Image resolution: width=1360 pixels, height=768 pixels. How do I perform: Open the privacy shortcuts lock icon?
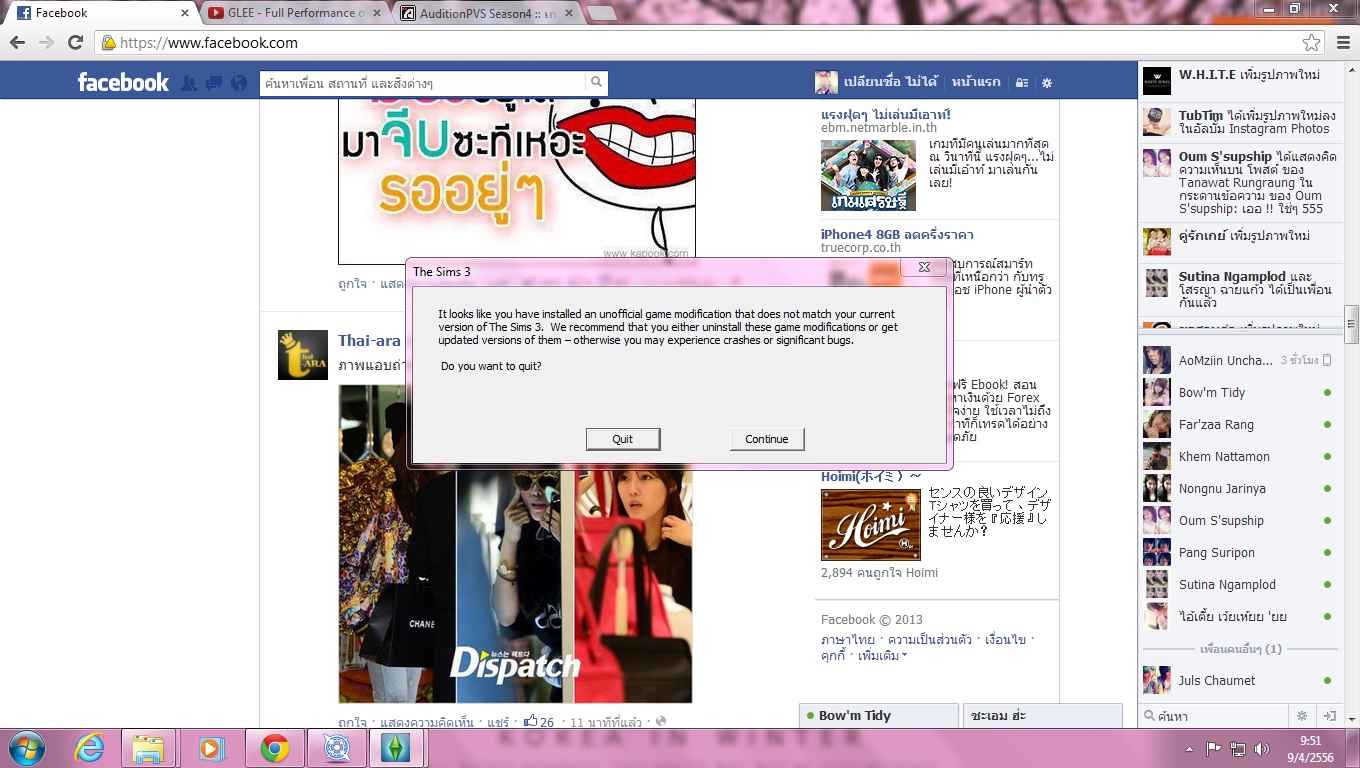[1021, 83]
